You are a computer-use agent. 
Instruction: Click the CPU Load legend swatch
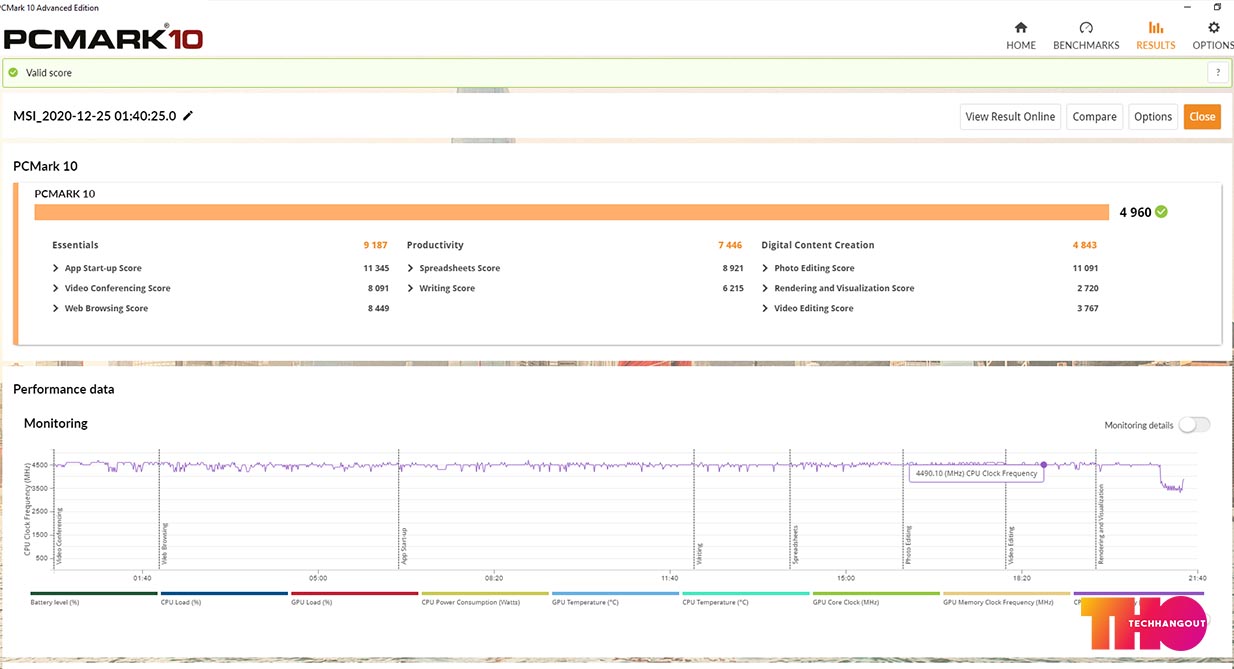click(x=224, y=593)
